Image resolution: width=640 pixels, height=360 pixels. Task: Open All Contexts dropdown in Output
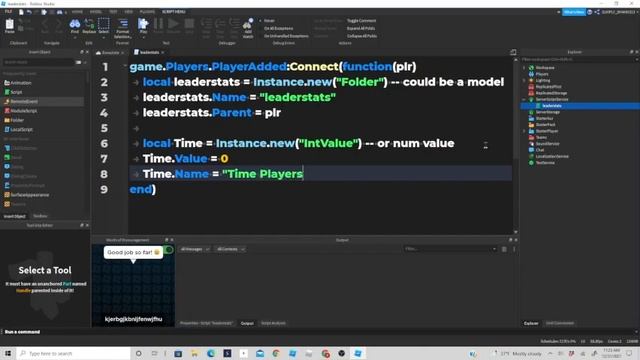coord(231,249)
